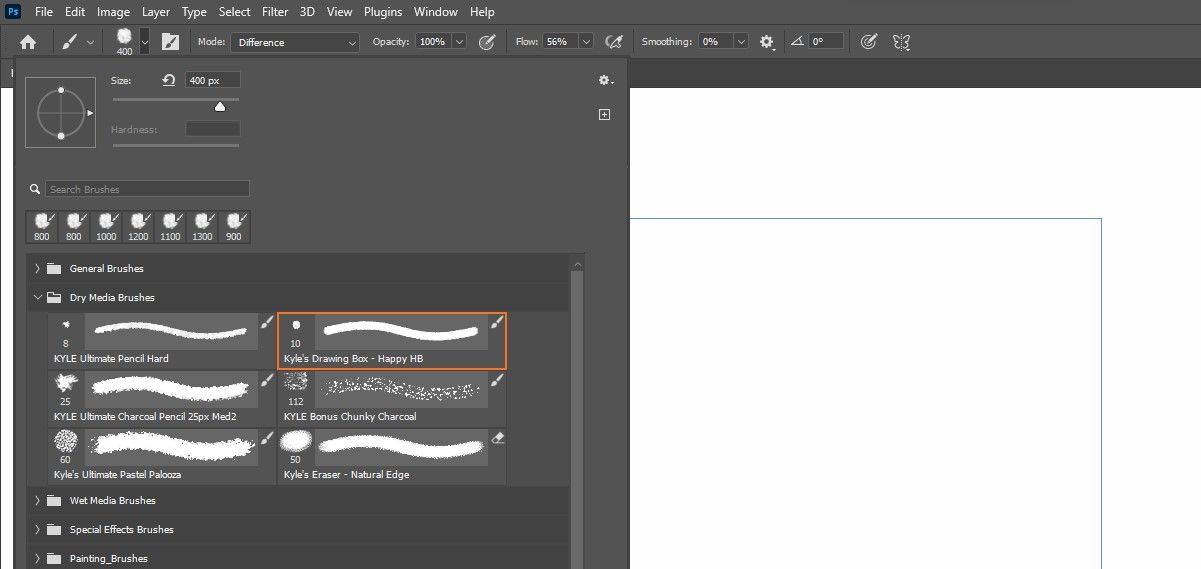1201x569 pixels.
Task: Open the Help menu
Action: 482,12
